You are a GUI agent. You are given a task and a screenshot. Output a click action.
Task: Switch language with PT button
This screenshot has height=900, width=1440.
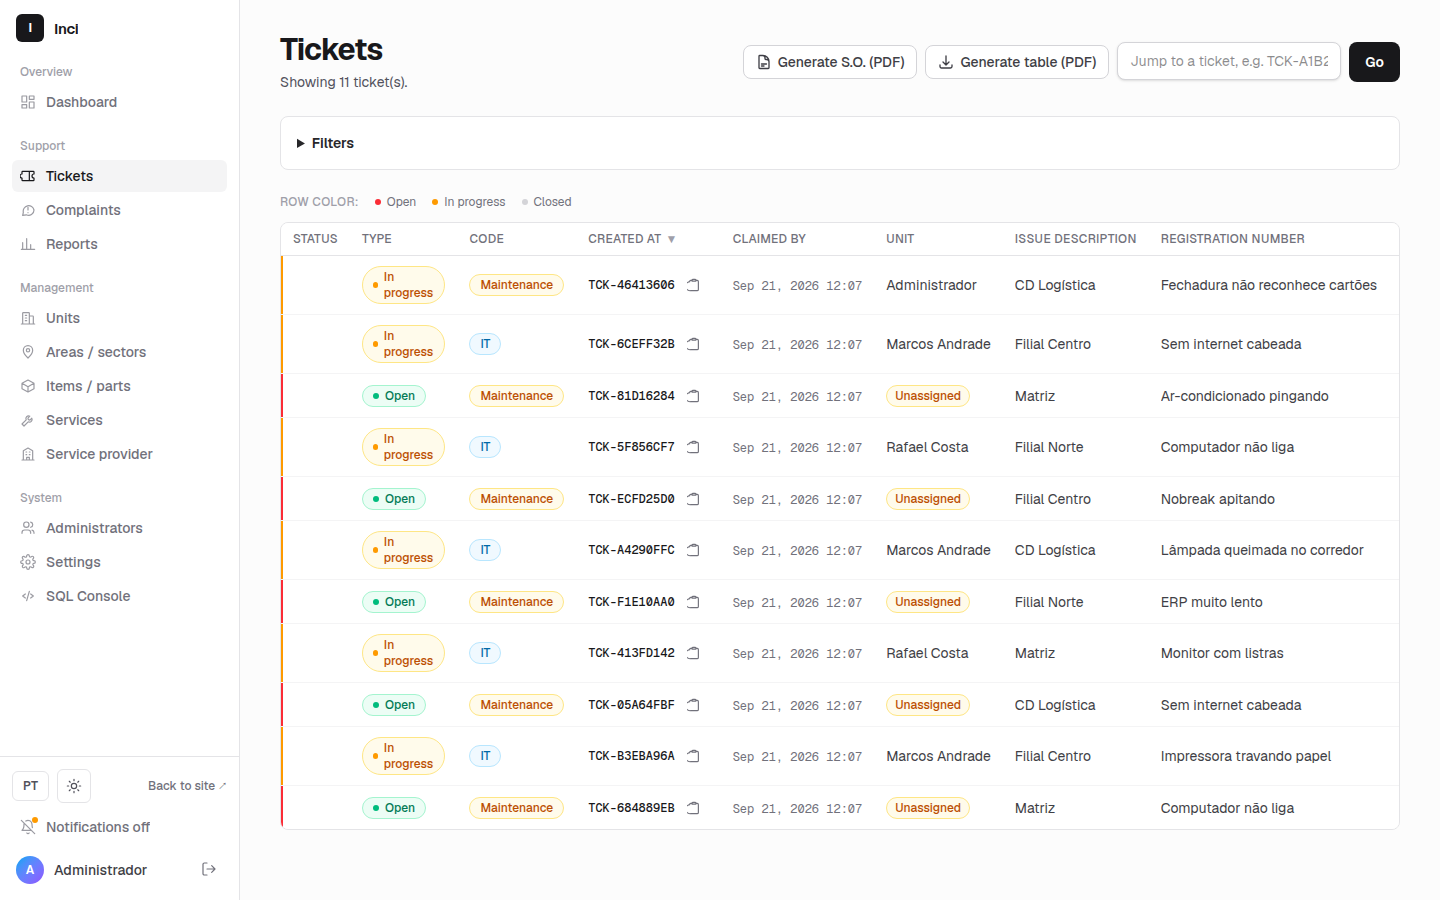[31, 786]
